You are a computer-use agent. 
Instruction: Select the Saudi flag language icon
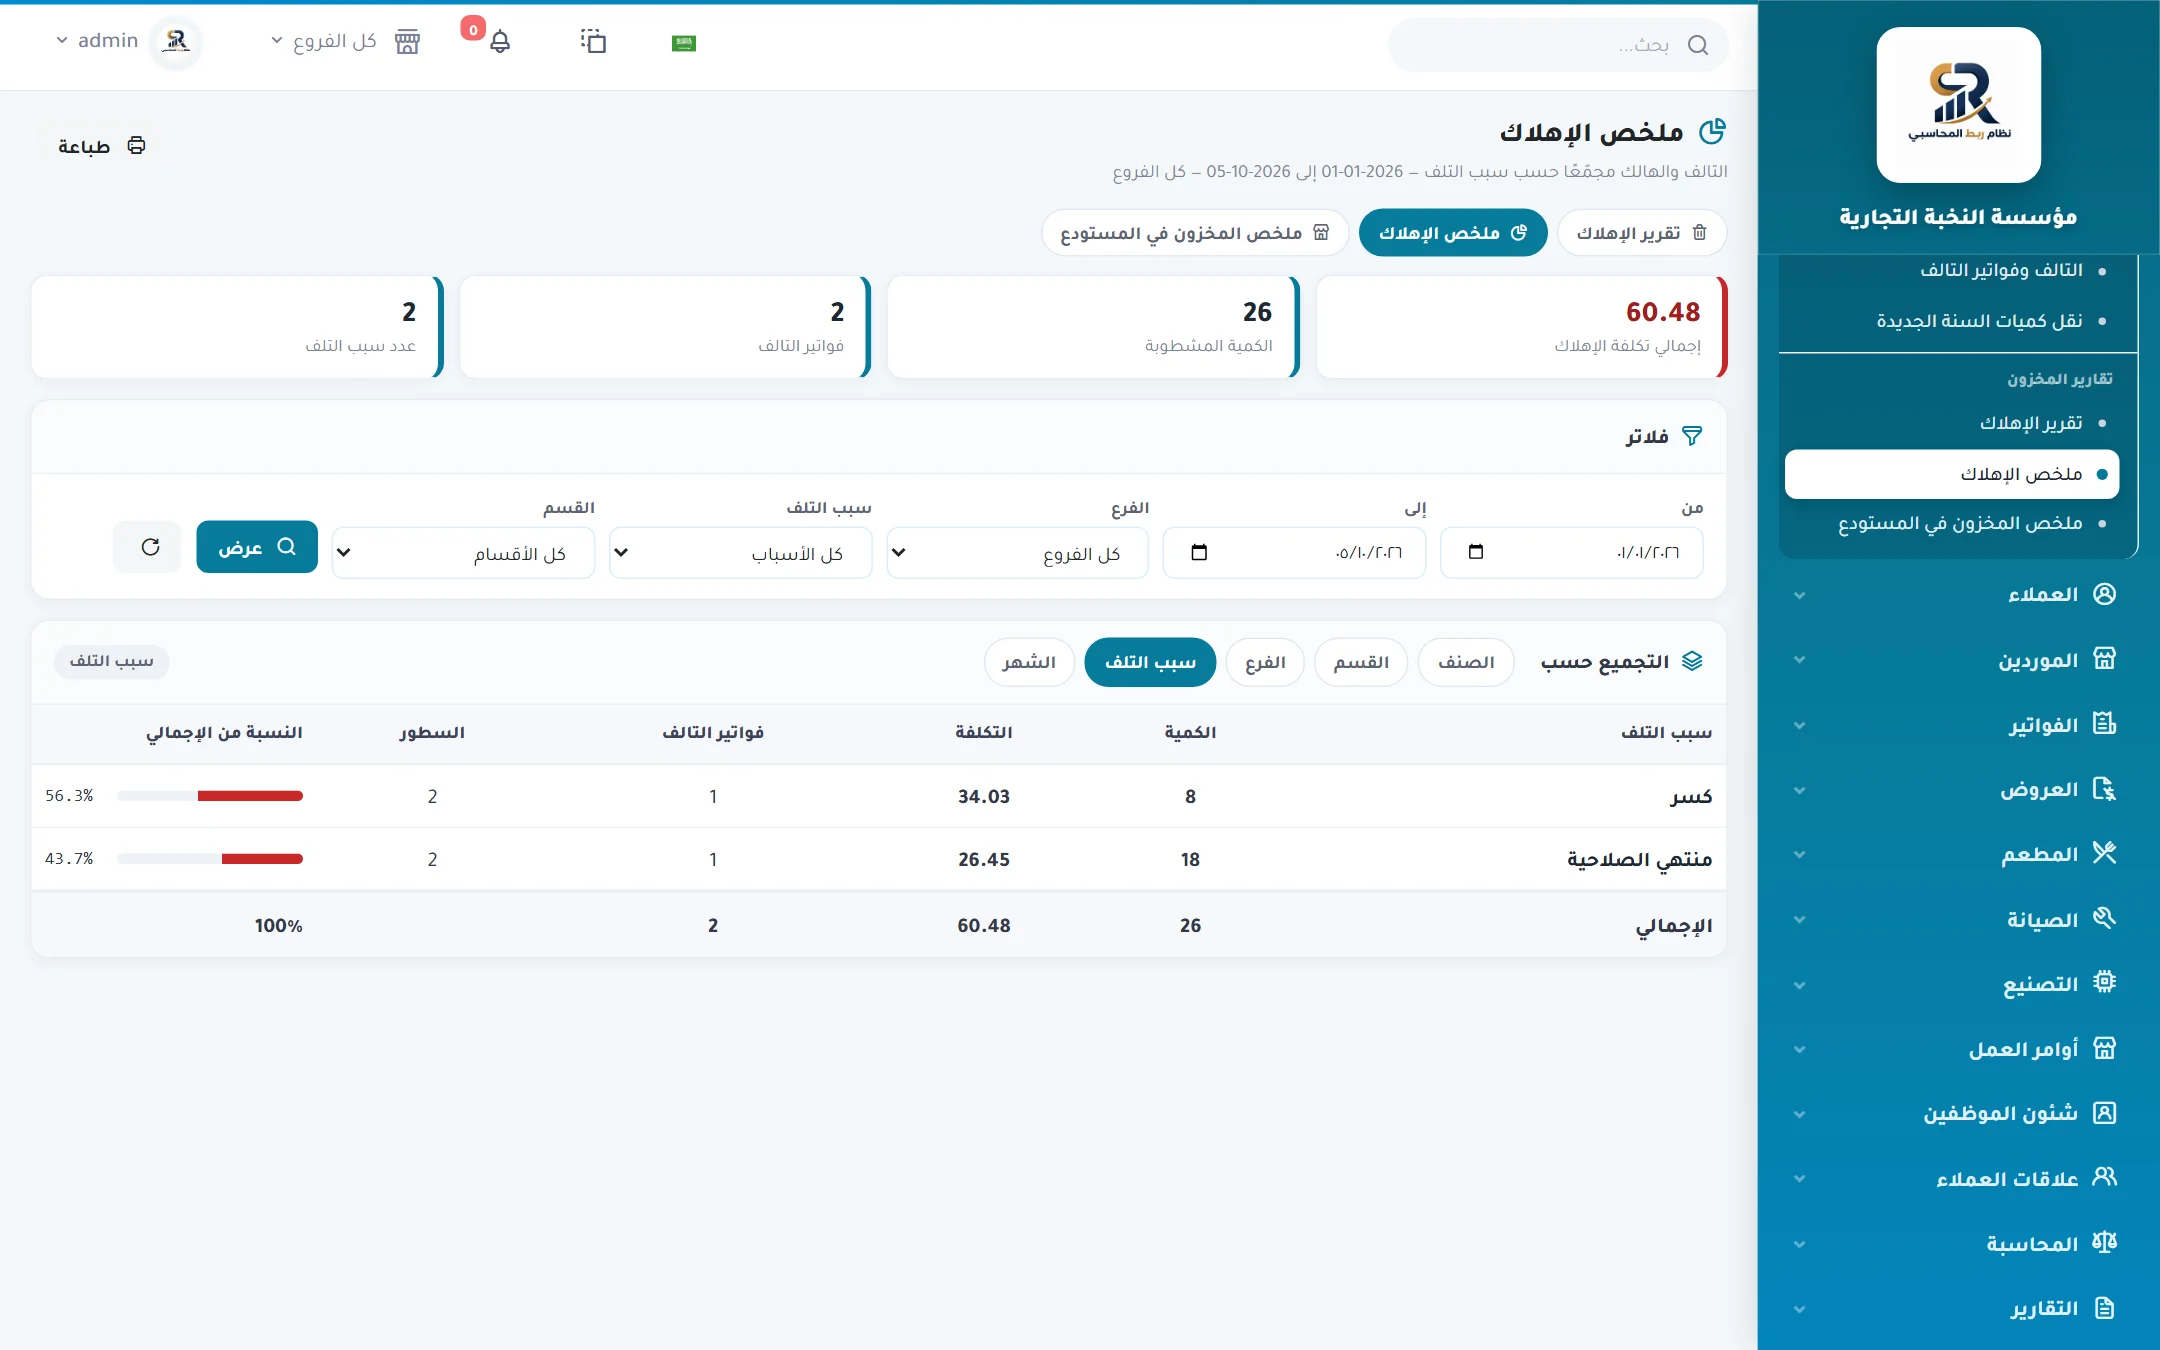click(x=684, y=43)
